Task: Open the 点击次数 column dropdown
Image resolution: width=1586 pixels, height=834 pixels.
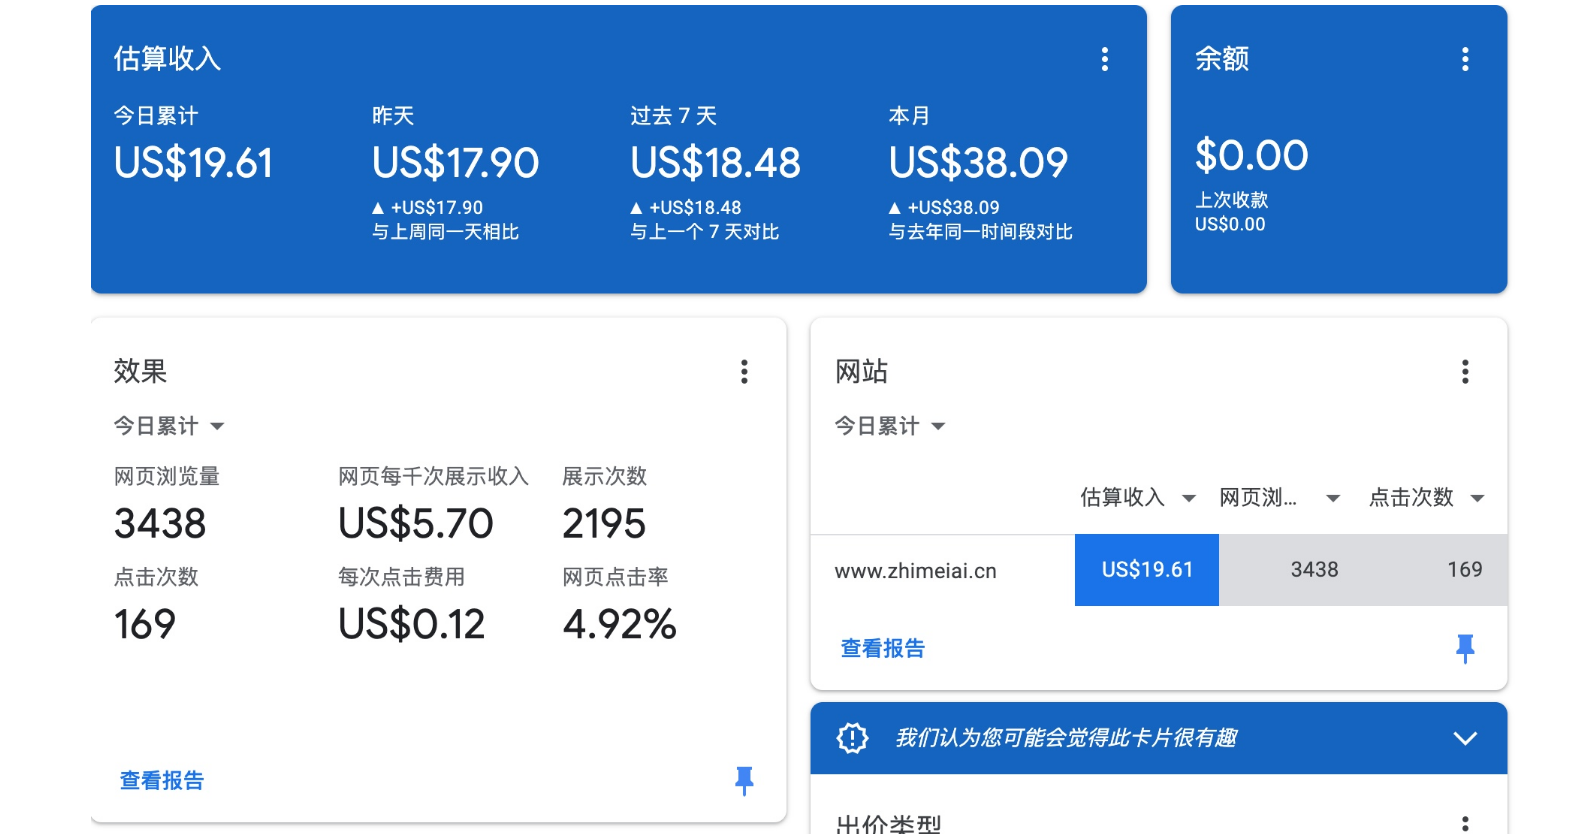Action: click(1427, 497)
